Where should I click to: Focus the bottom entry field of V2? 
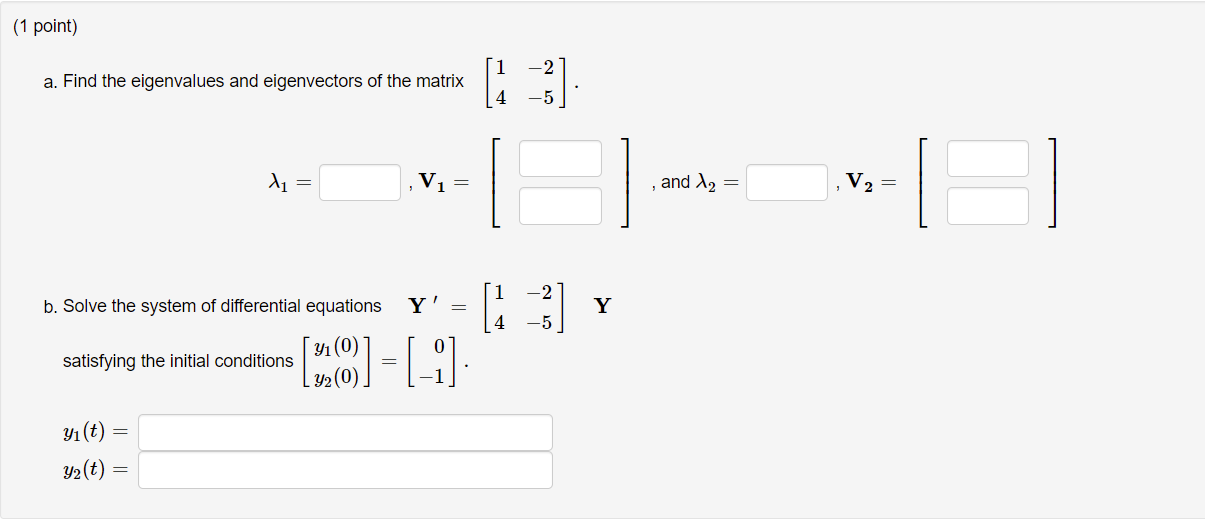(988, 206)
